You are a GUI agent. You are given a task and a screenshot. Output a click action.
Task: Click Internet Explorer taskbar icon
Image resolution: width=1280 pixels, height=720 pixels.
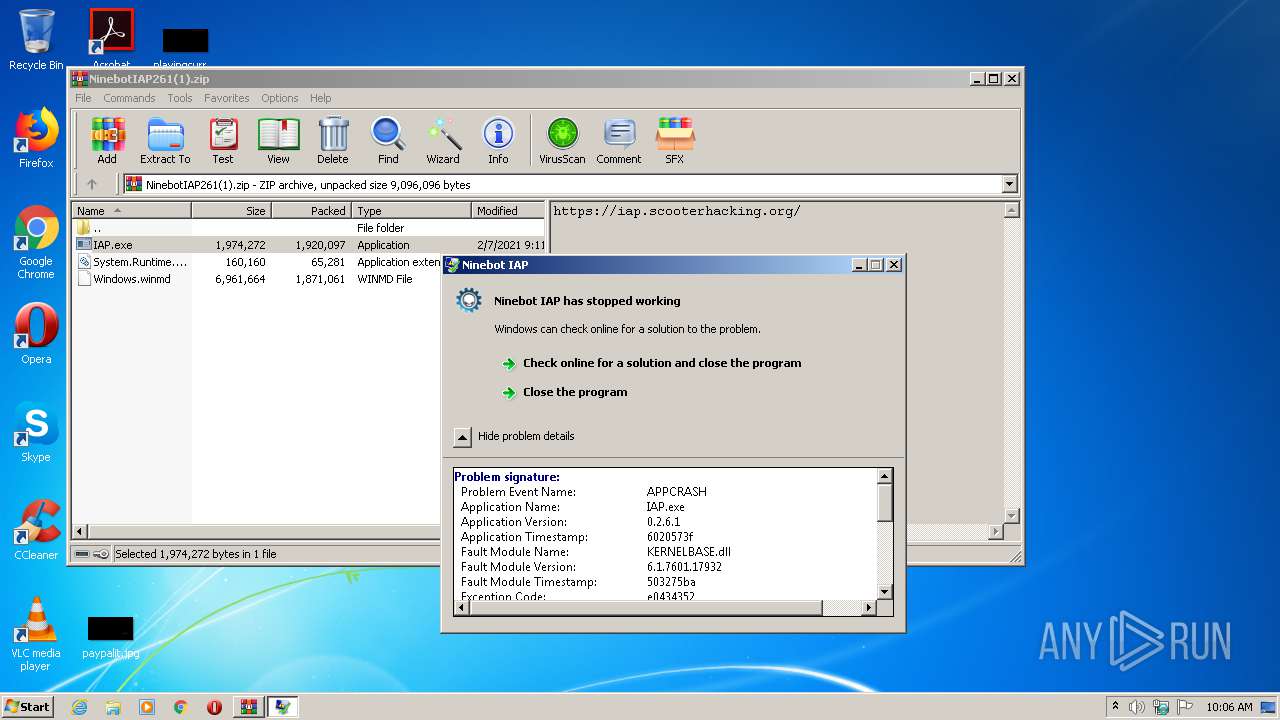[79, 707]
